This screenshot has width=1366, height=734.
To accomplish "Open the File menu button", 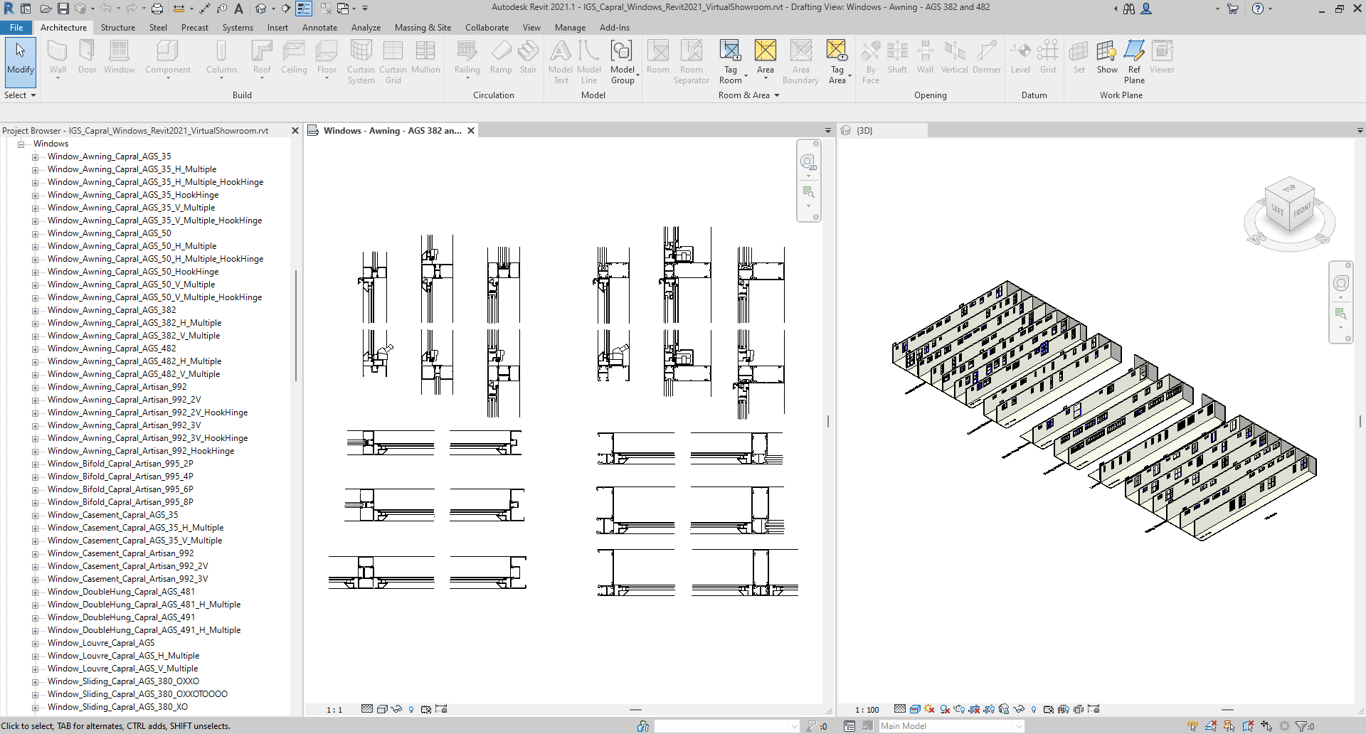I will [16, 28].
